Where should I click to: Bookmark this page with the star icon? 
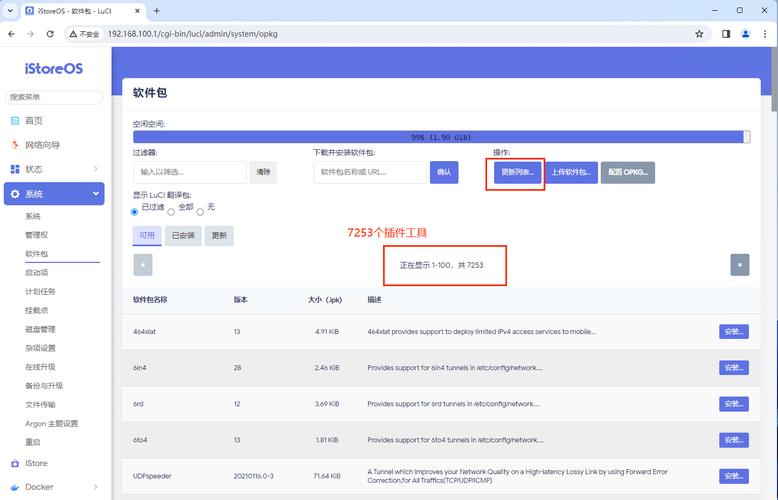(700, 33)
